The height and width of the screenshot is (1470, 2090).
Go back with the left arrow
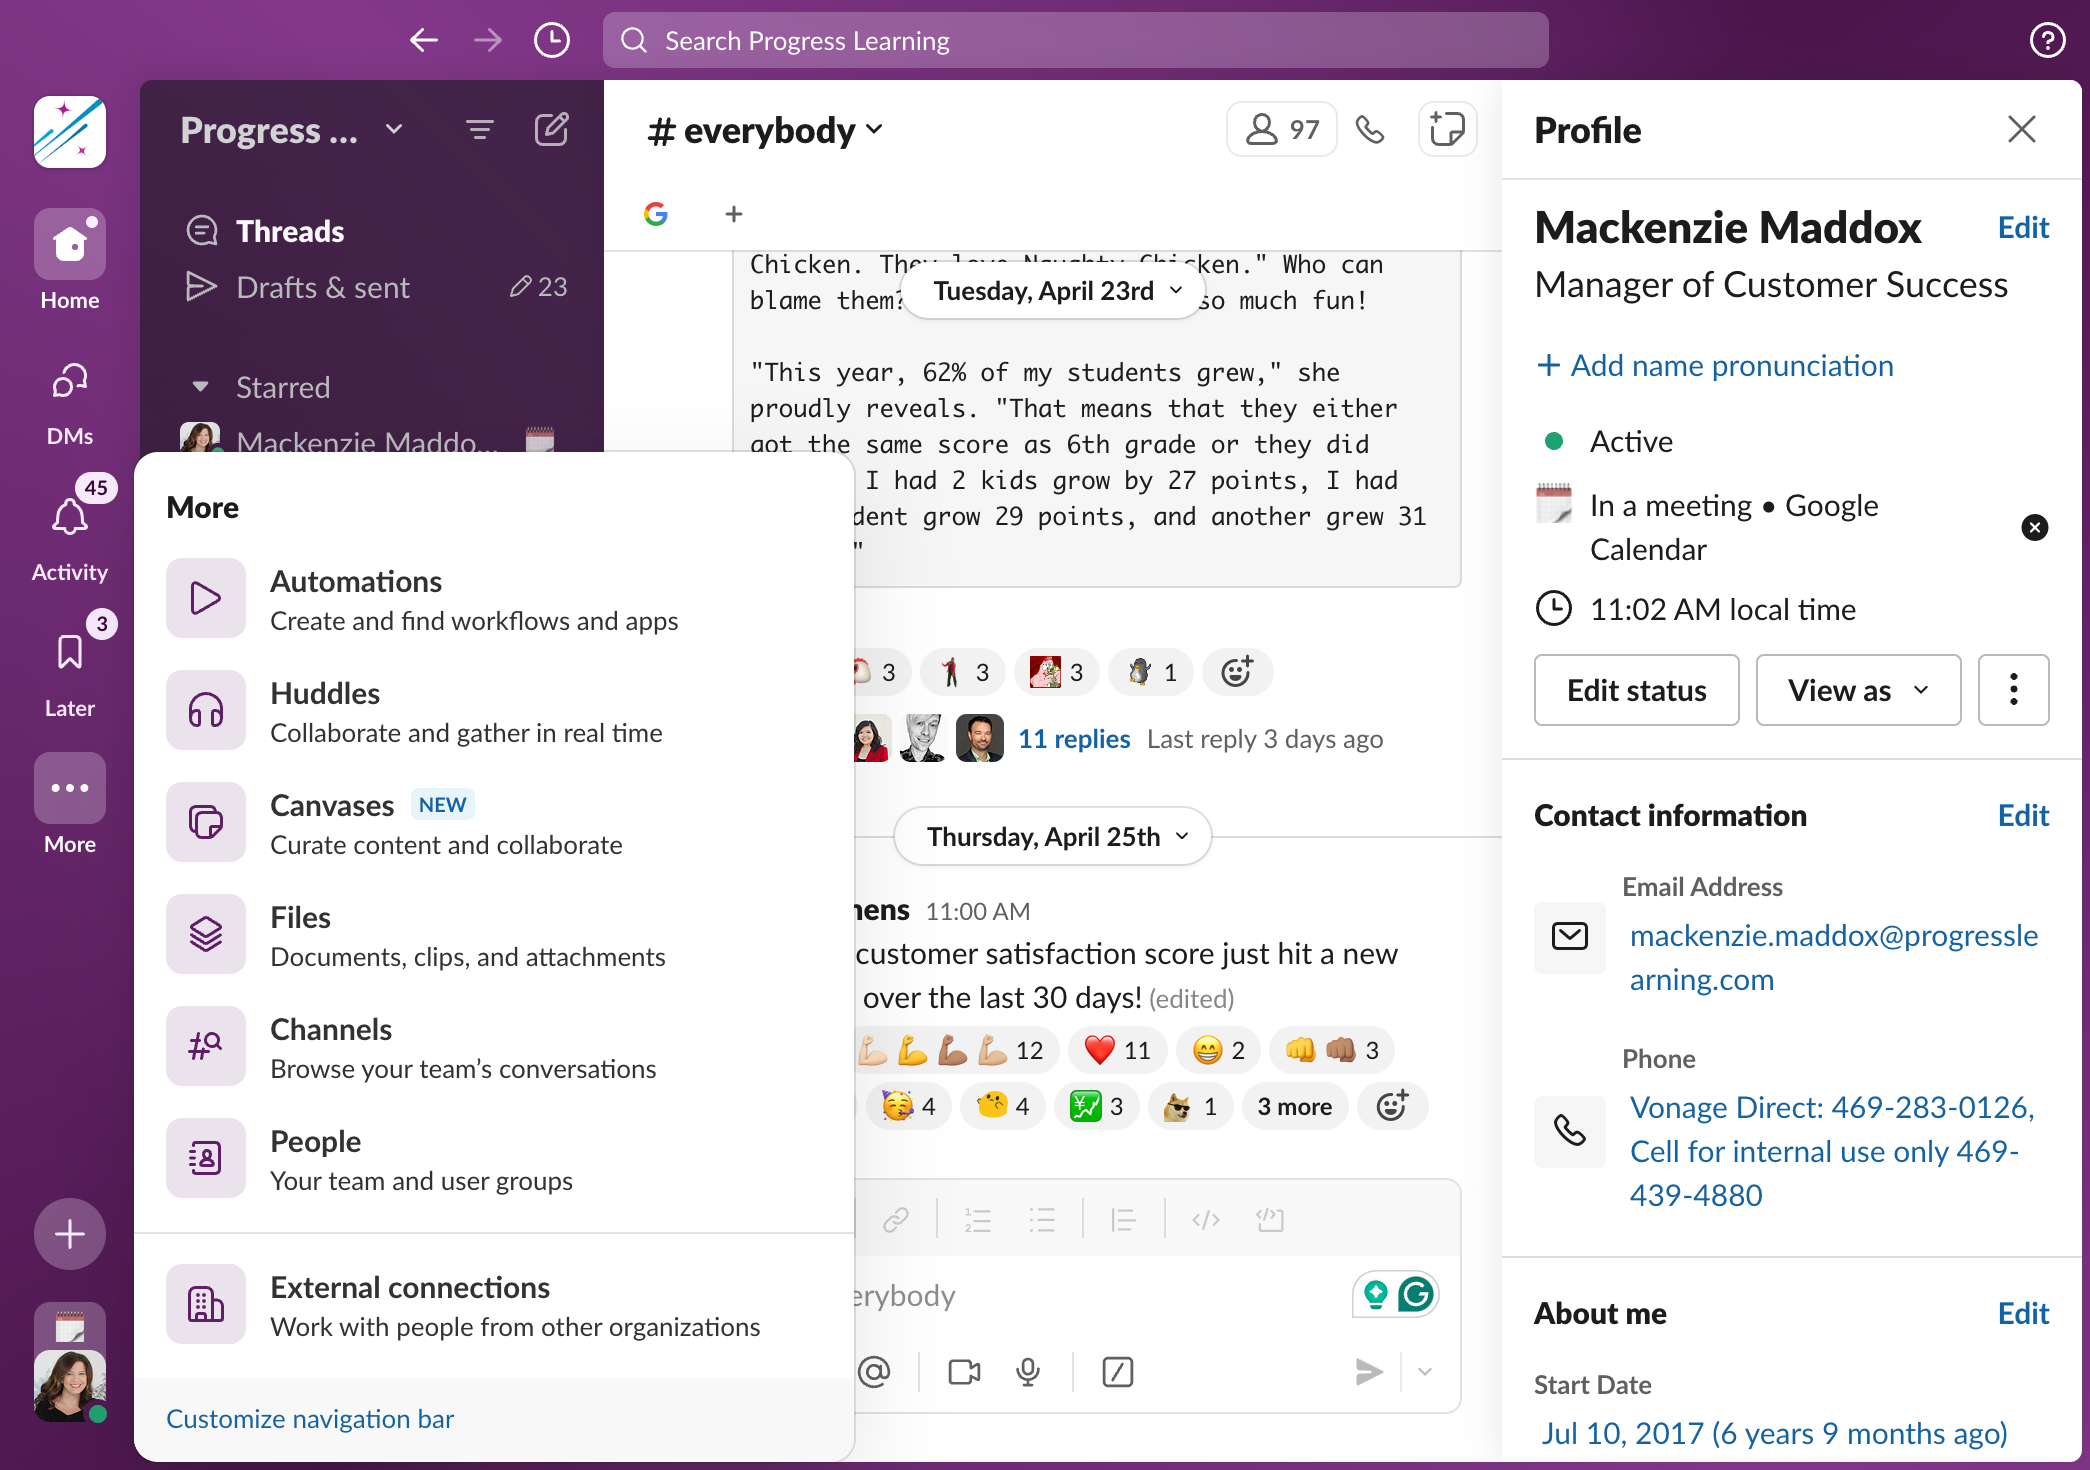tap(424, 40)
